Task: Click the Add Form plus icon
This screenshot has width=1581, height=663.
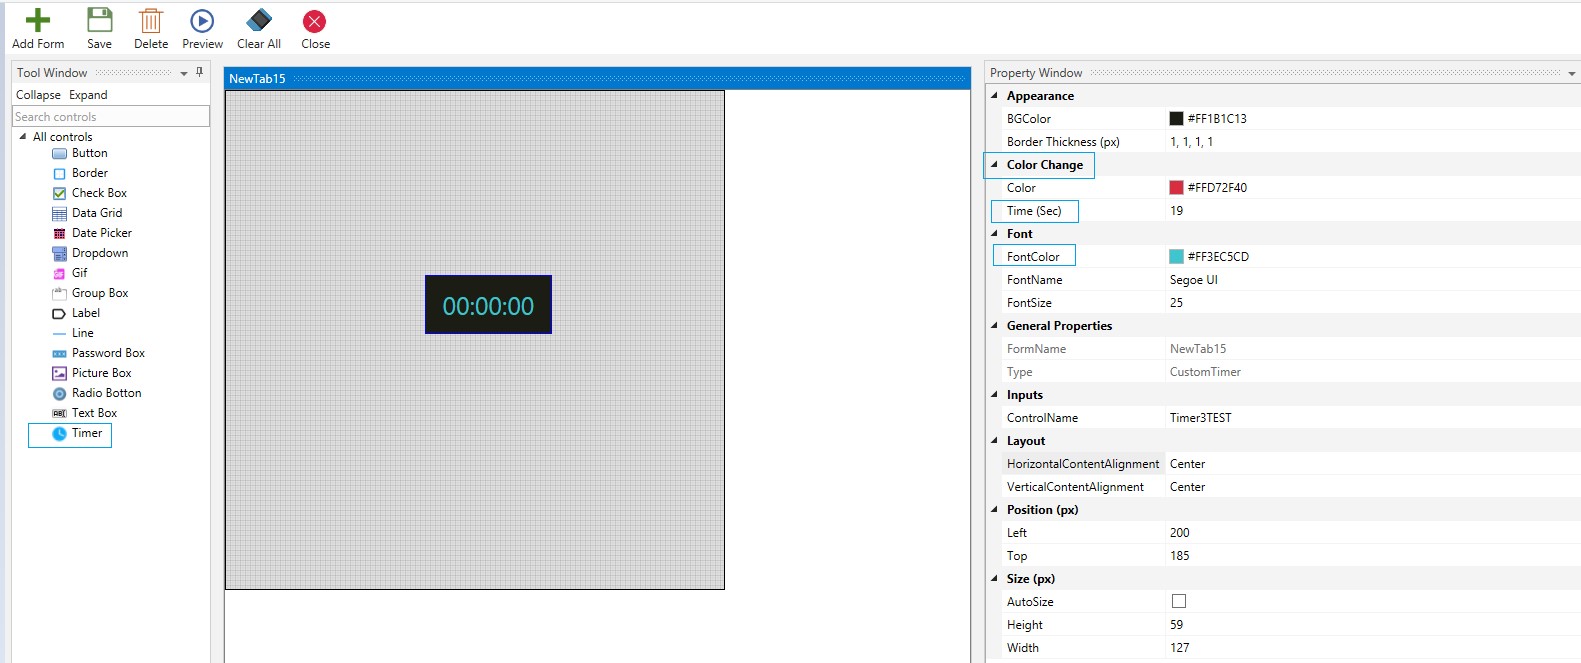Action: point(38,21)
